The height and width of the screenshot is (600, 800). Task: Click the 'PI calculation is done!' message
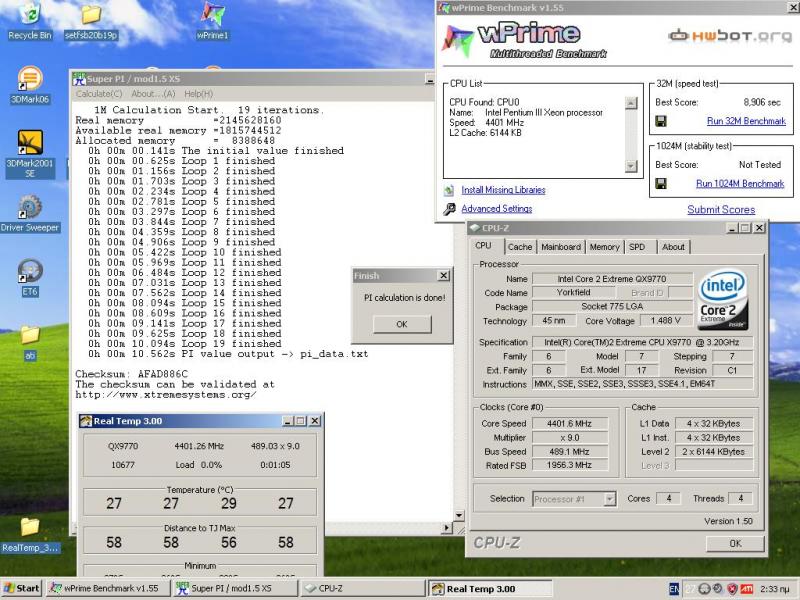(405, 297)
